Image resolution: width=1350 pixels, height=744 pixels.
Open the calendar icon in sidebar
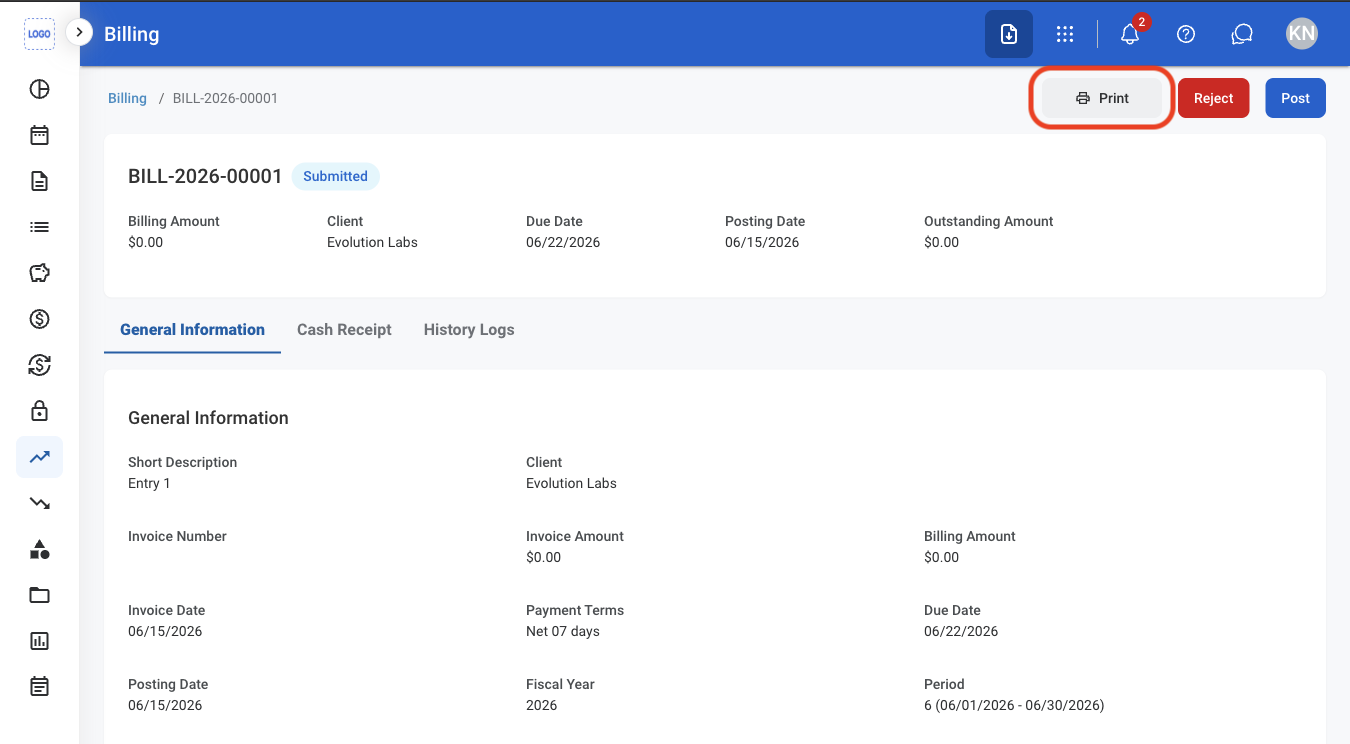(x=39, y=135)
